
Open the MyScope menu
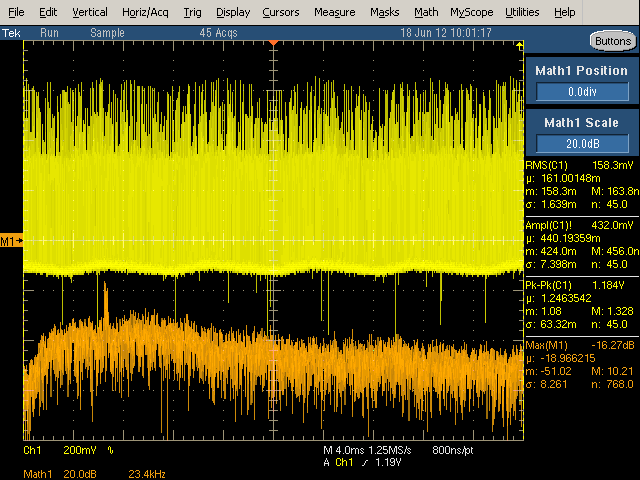471,12
